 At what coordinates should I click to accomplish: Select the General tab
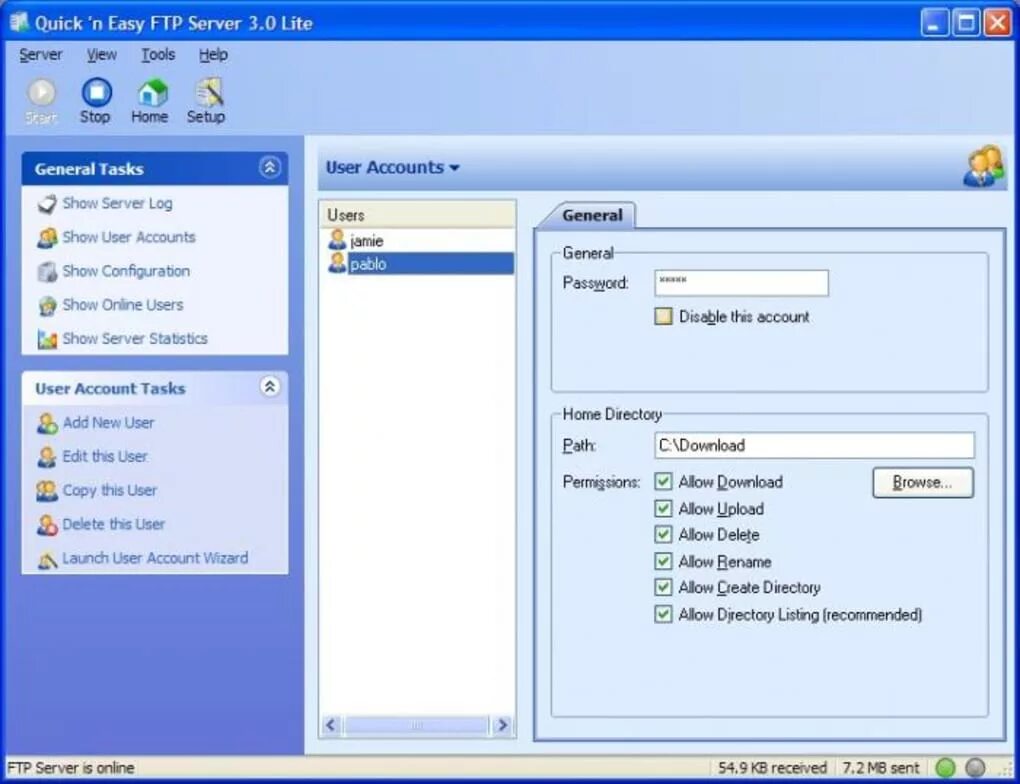coord(592,215)
